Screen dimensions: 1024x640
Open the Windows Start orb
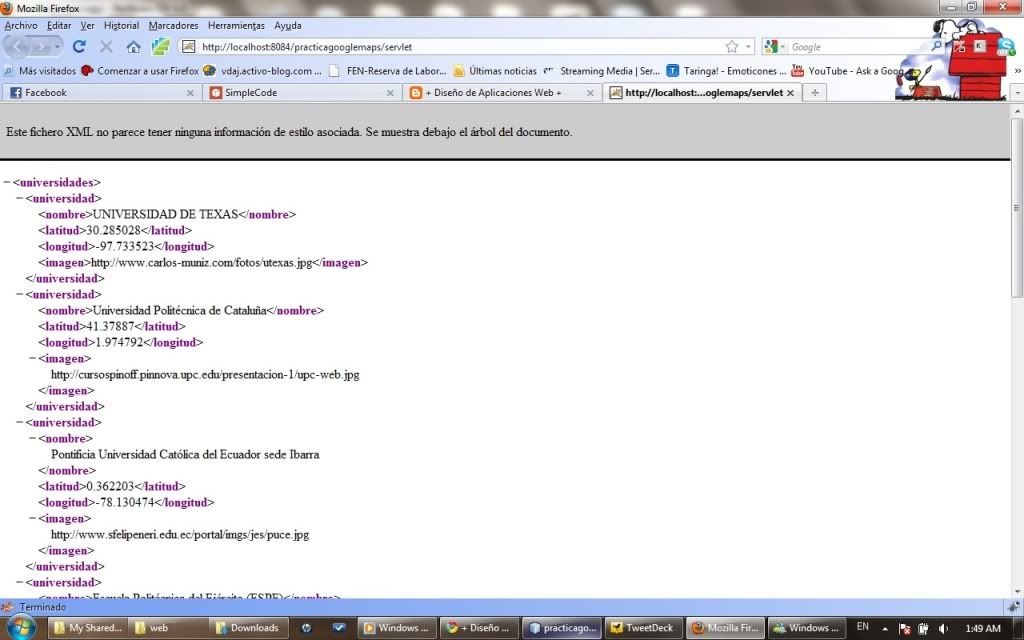[22, 627]
